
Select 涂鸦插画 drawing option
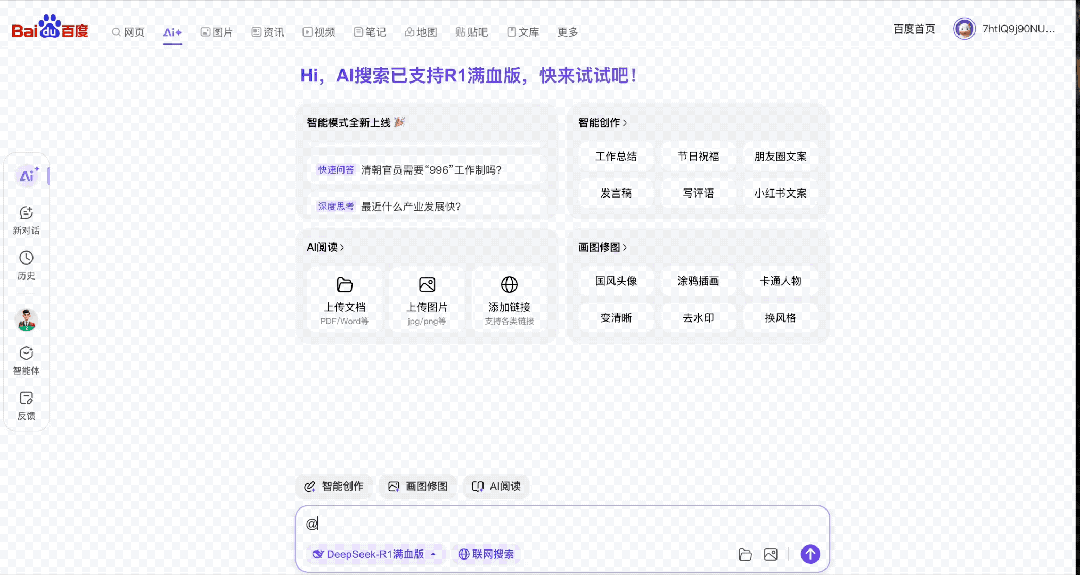tap(698, 281)
